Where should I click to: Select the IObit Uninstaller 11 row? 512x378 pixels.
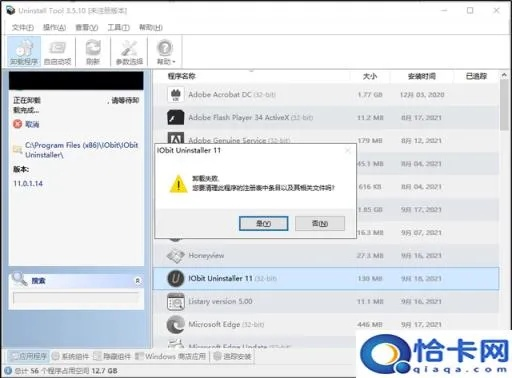pyautogui.click(x=326, y=278)
